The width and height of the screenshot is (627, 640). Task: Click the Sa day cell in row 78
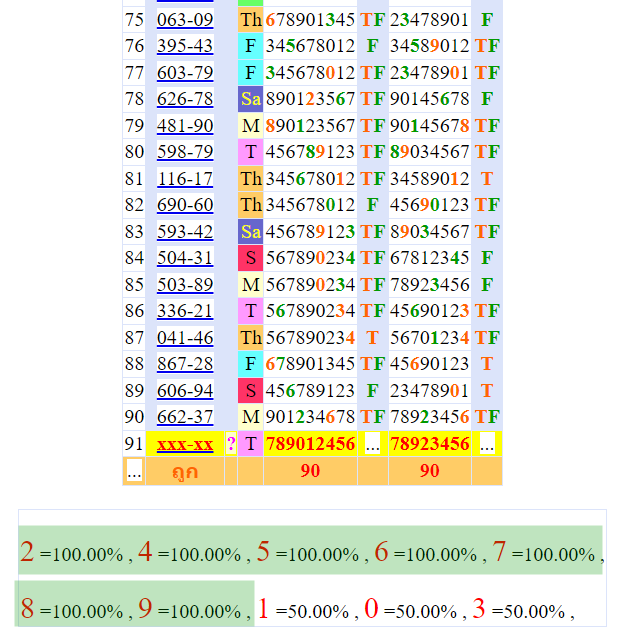(251, 99)
